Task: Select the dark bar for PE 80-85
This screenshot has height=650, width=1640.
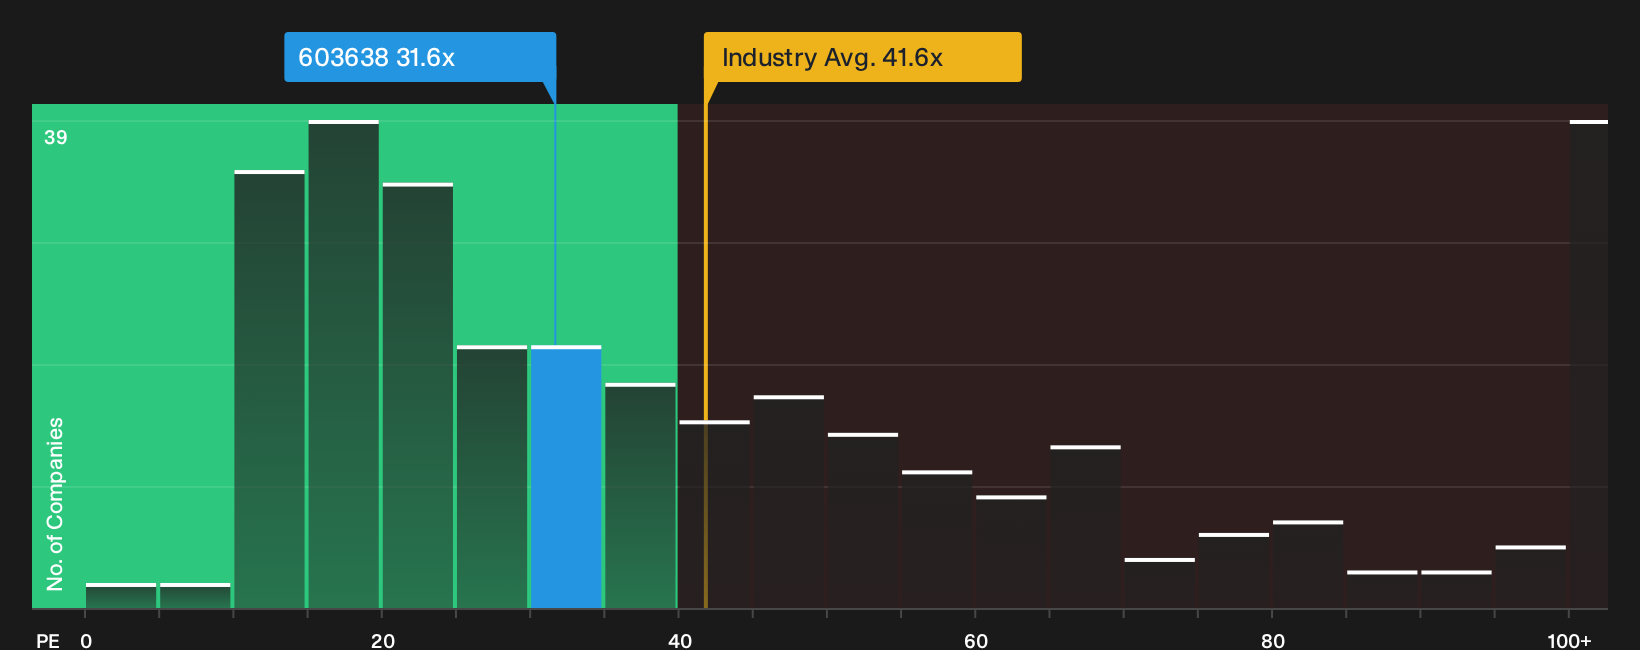Action: click(x=1308, y=565)
